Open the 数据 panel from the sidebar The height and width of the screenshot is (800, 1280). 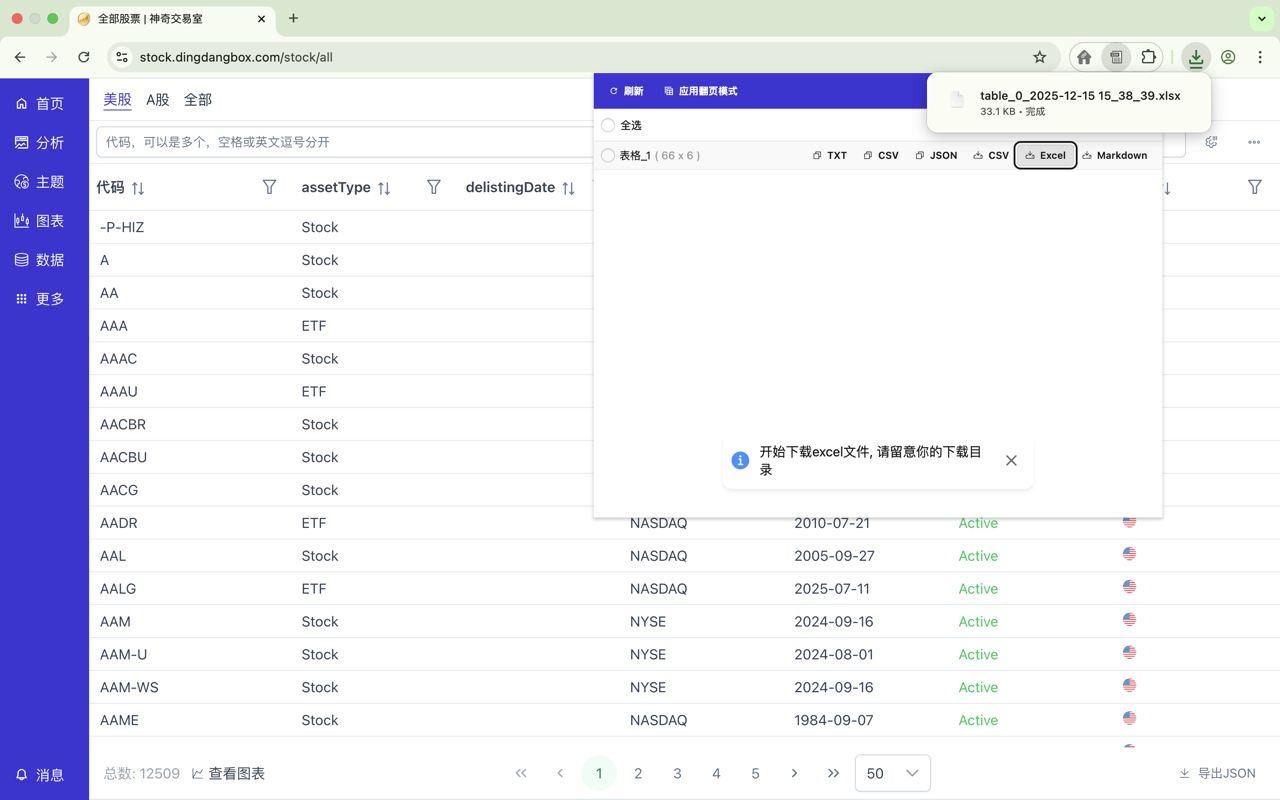[40, 259]
